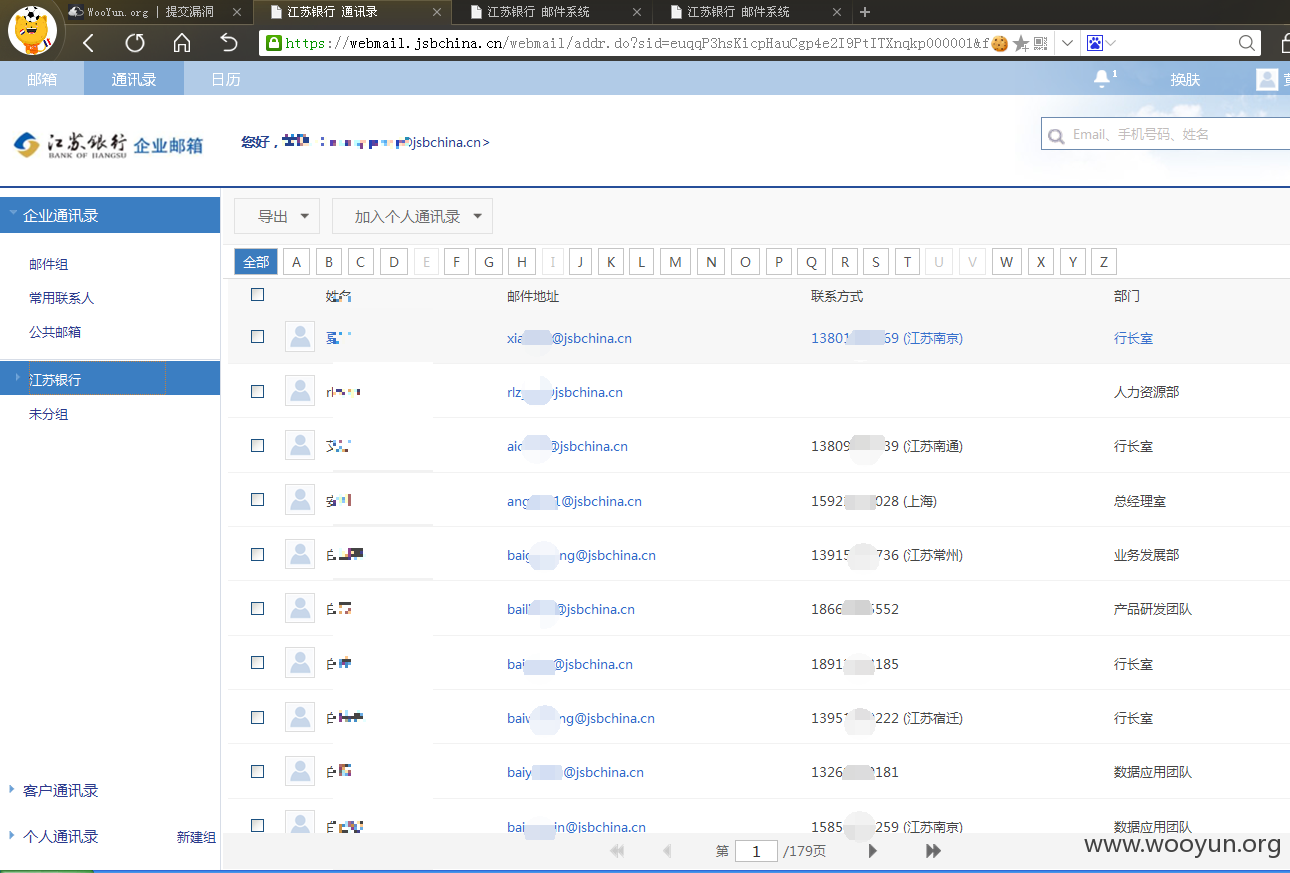The height and width of the screenshot is (873, 1290).
Task: Expand the 江苏银行 tree node
Action: (18, 378)
